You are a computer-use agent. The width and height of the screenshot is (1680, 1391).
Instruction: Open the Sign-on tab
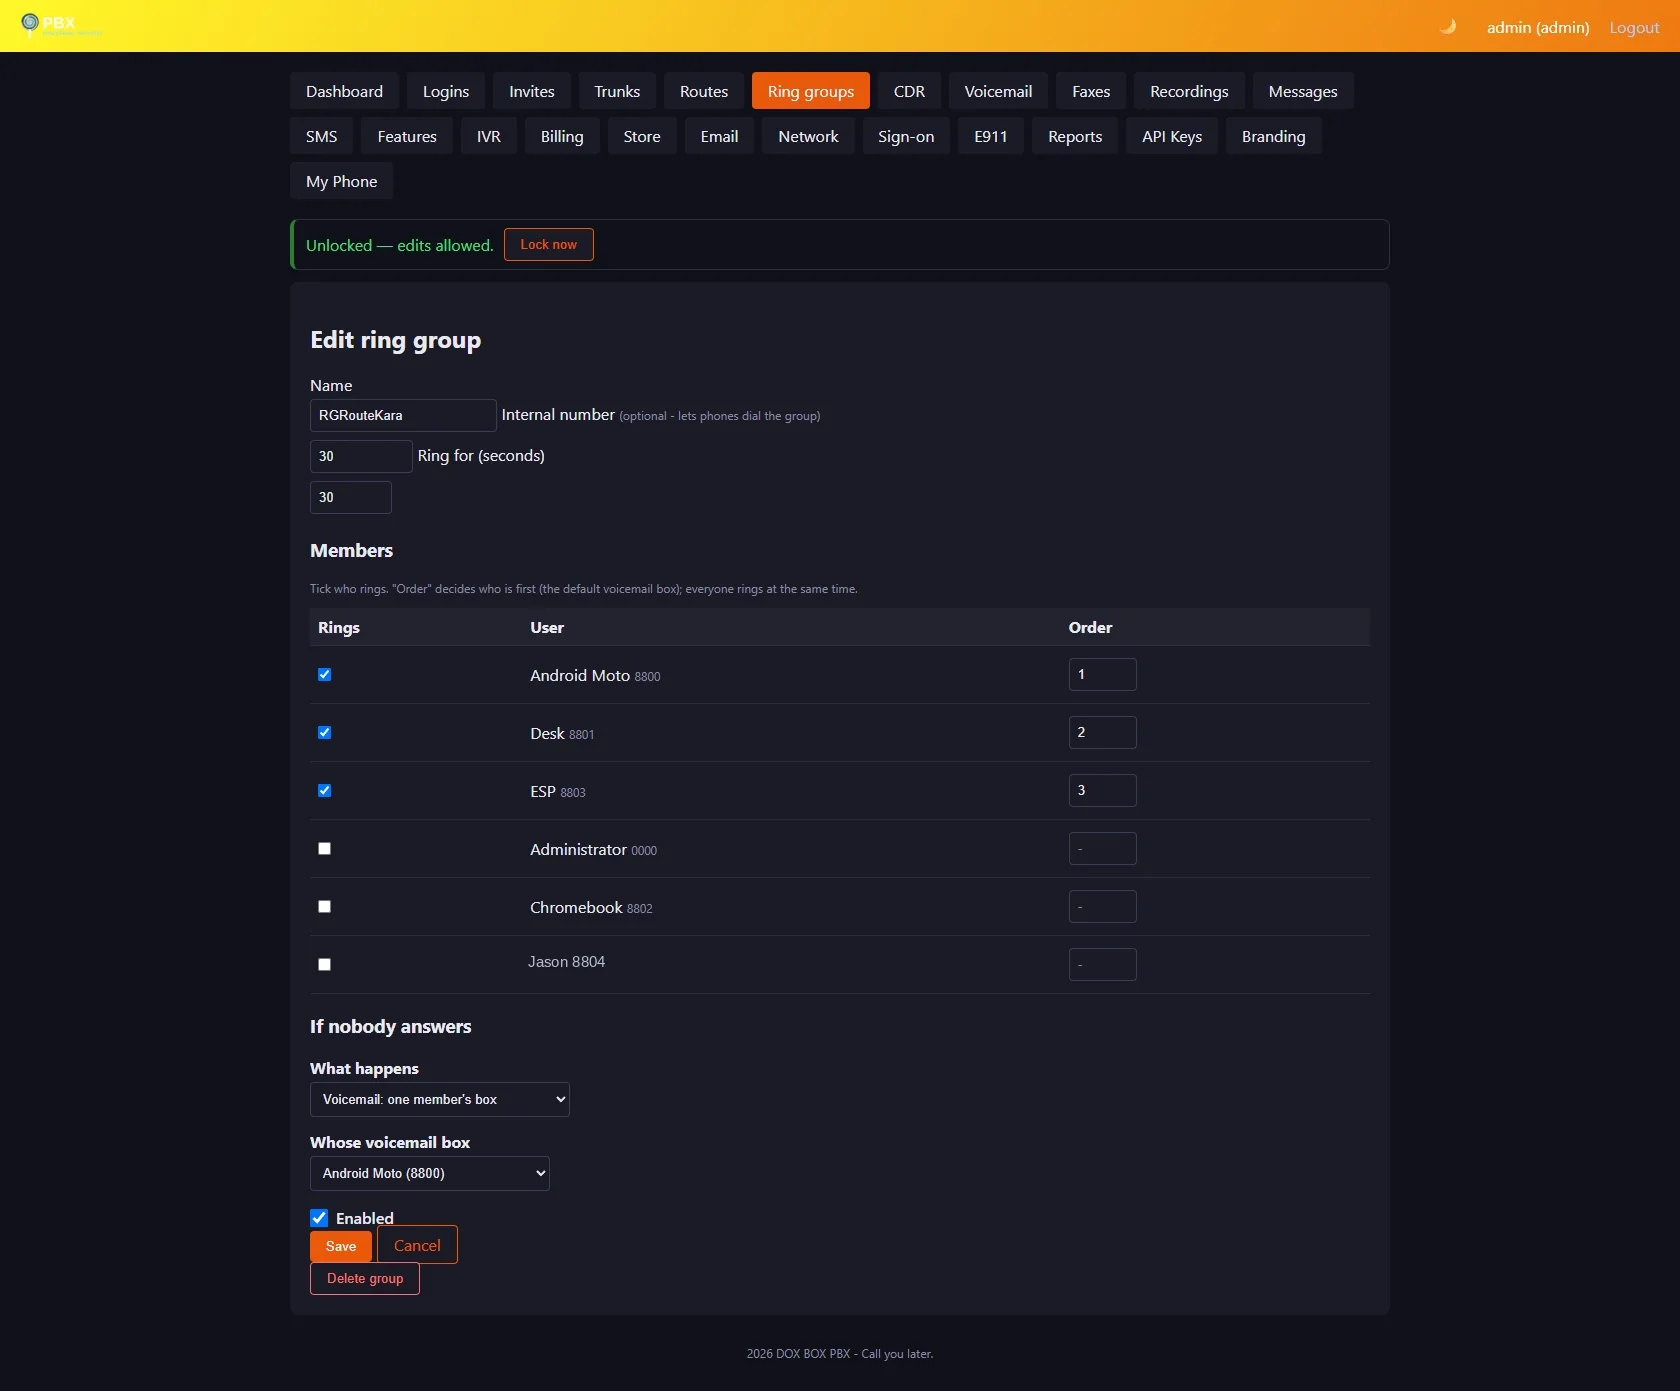click(x=906, y=136)
